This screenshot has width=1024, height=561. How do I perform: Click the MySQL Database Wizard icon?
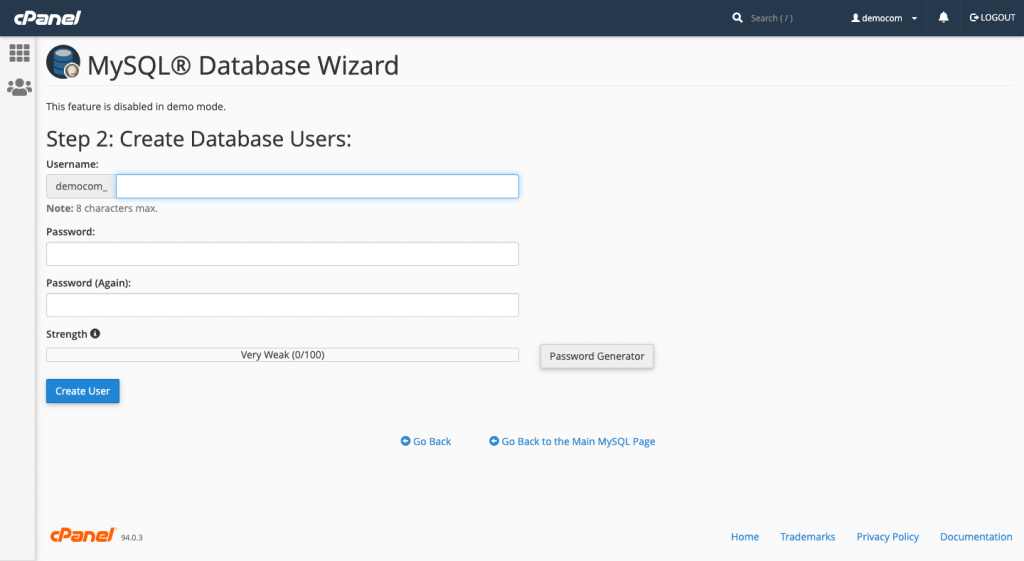tap(63, 62)
